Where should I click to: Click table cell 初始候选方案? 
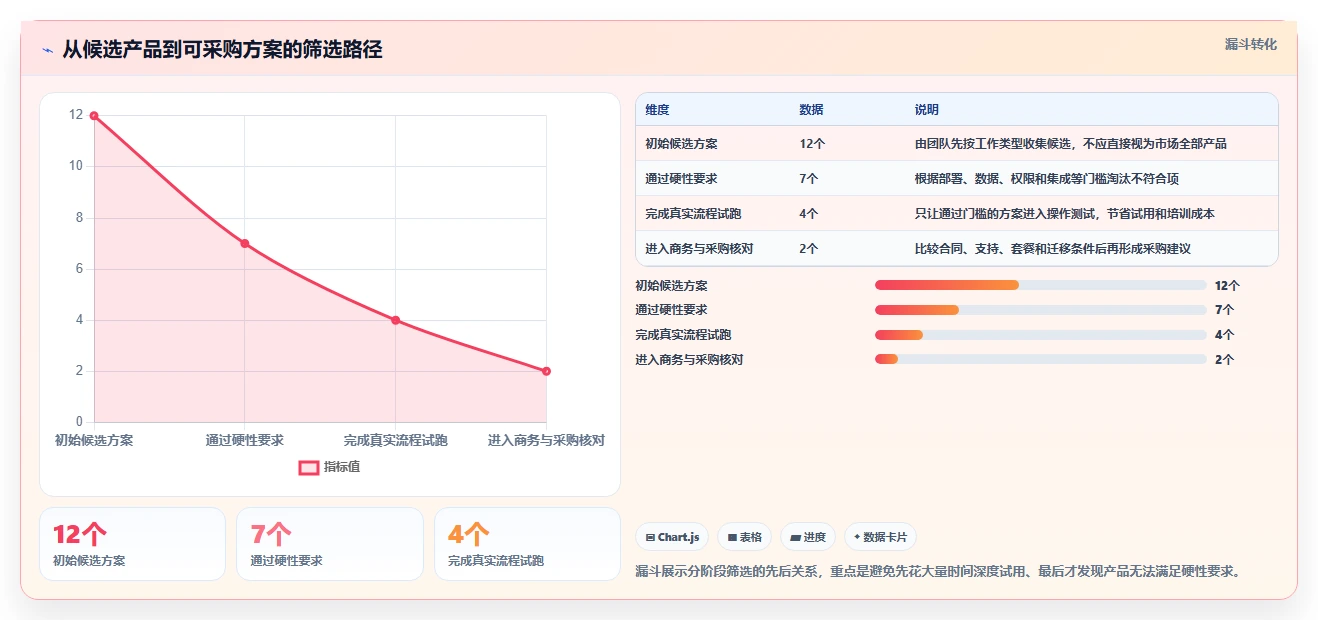(x=681, y=144)
